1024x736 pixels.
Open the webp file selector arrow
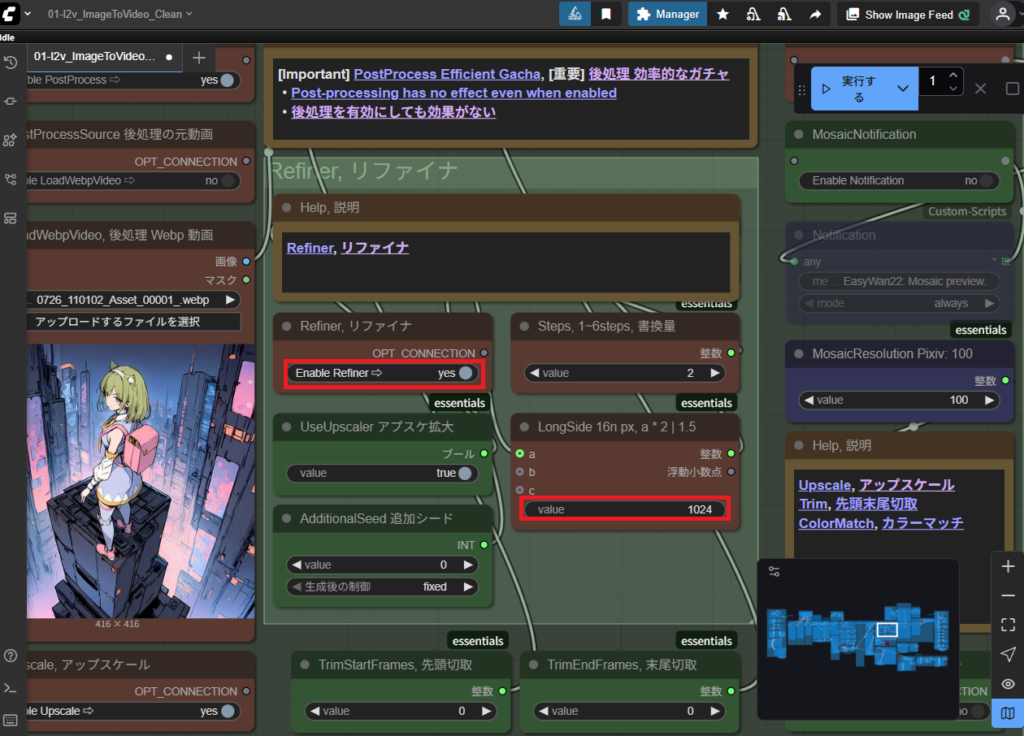(230, 300)
